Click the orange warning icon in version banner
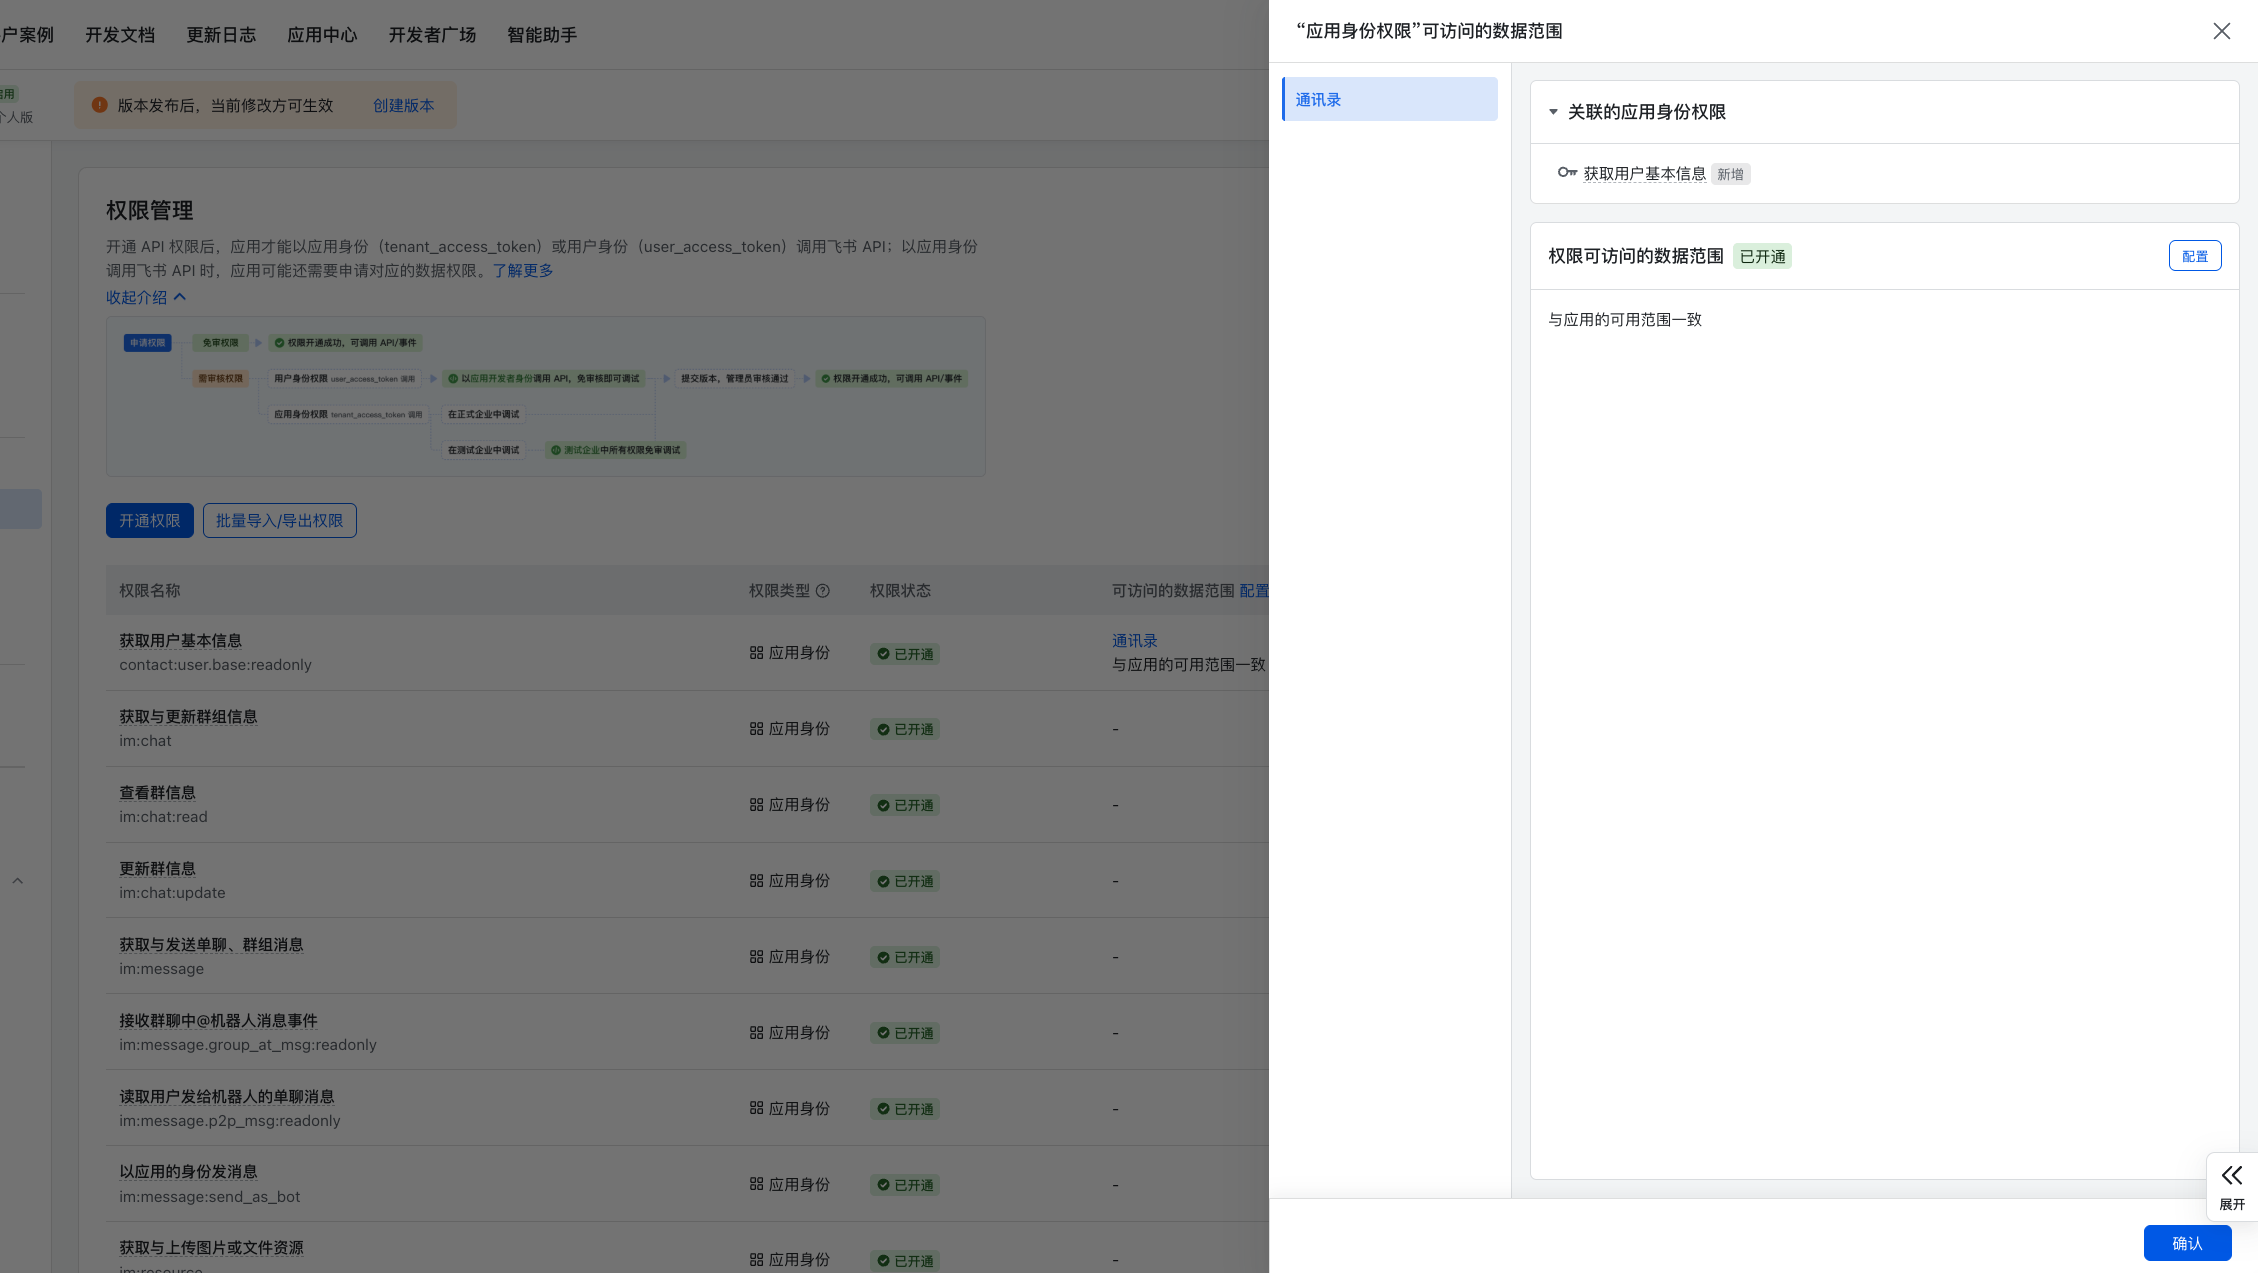This screenshot has width=2258, height=1273. [x=100, y=105]
